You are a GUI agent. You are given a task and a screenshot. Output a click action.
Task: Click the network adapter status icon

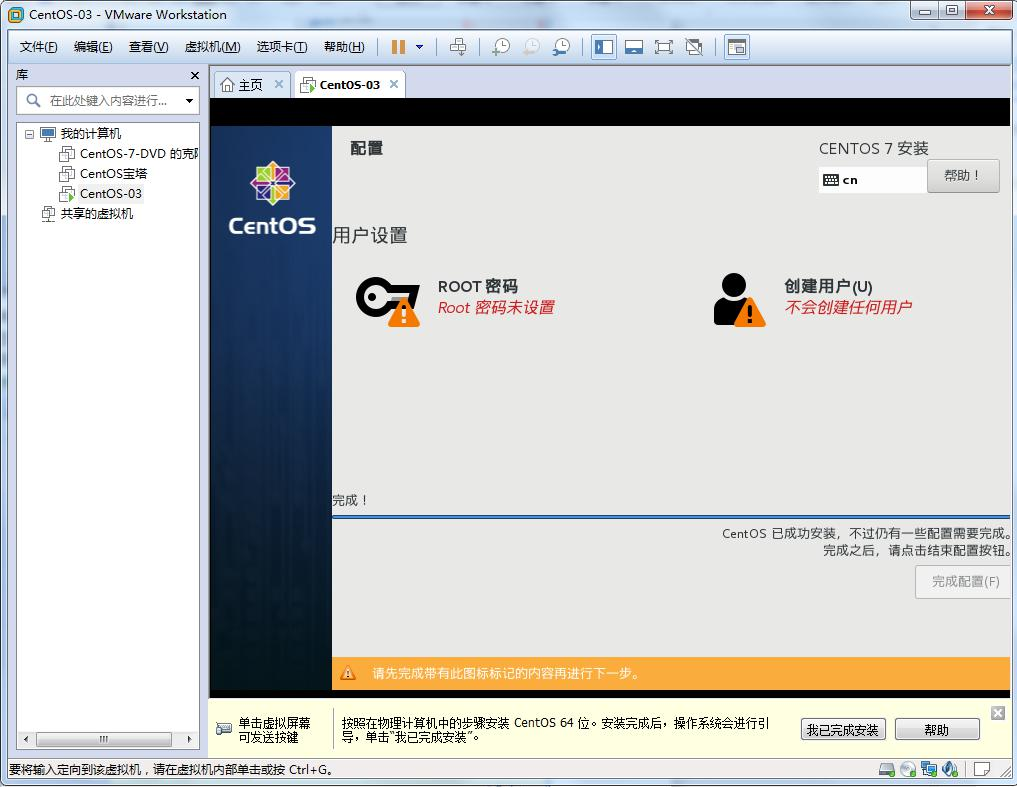tap(929, 769)
